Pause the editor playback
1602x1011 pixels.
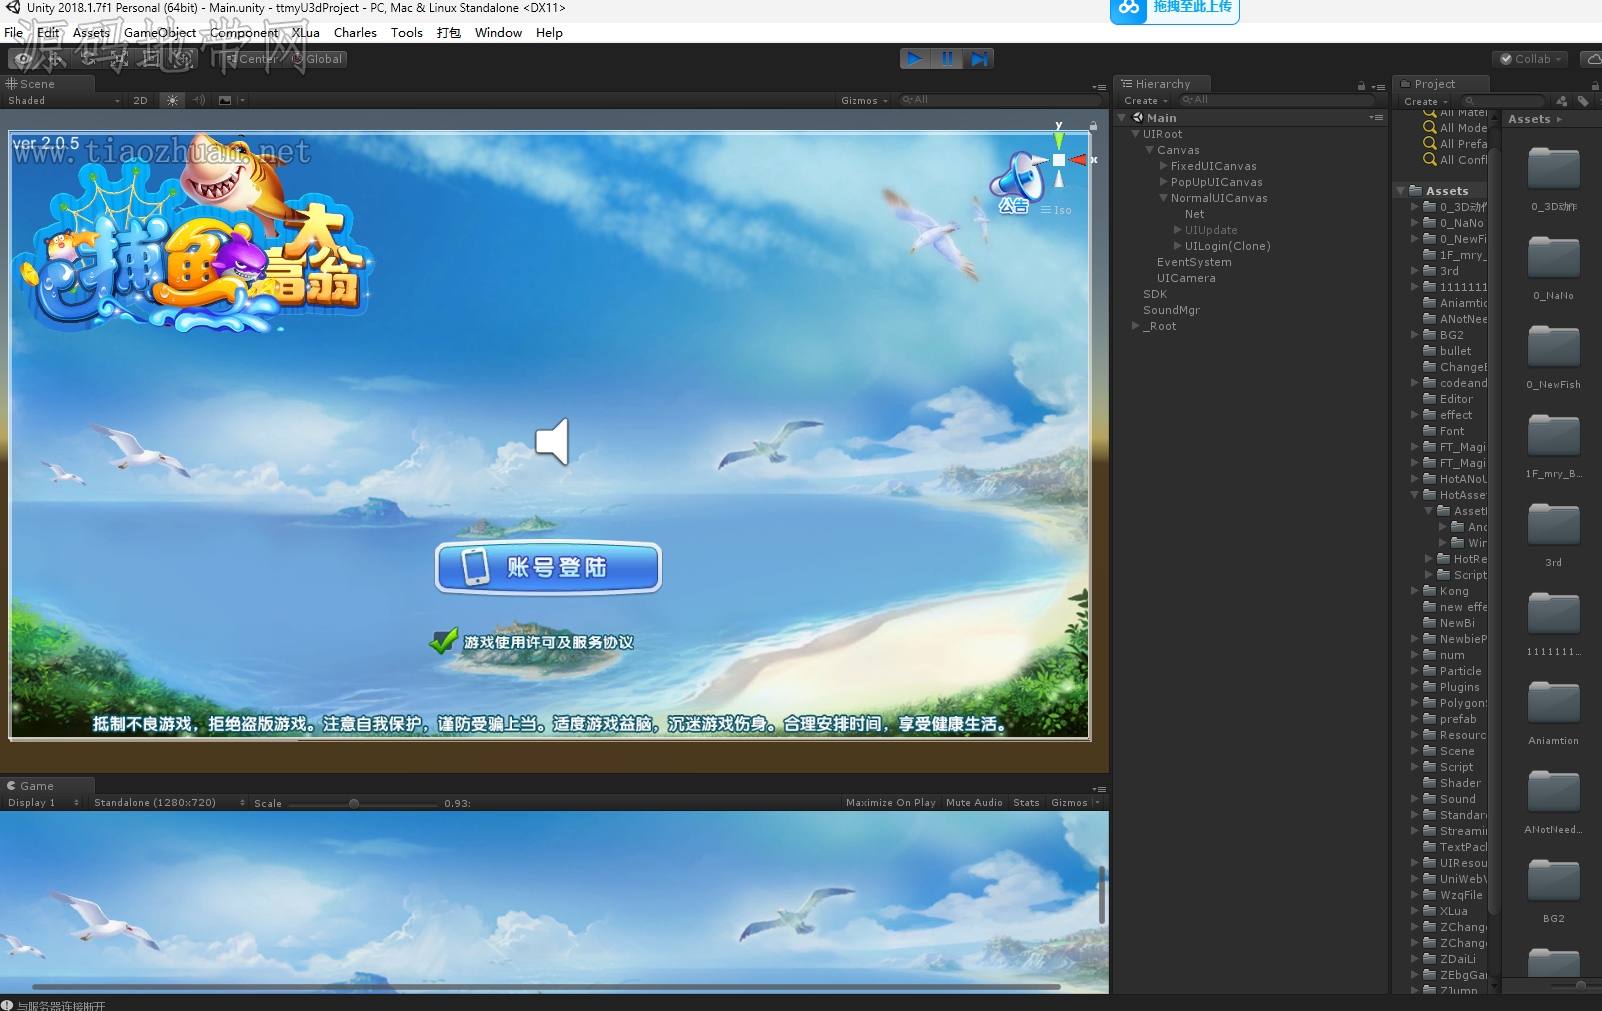point(947,59)
